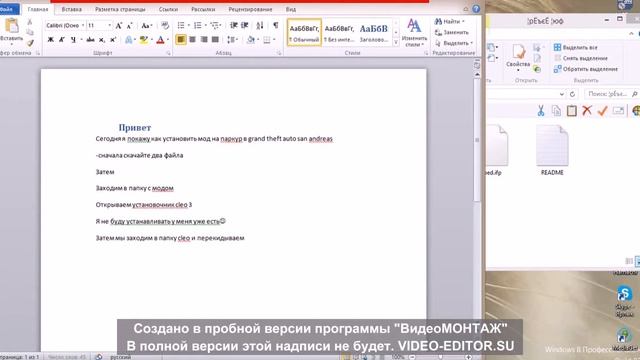This screenshot has width=640, height=360.
Task: Click the orange checkmark icon in Explorer
Action: tap(602, 110)
